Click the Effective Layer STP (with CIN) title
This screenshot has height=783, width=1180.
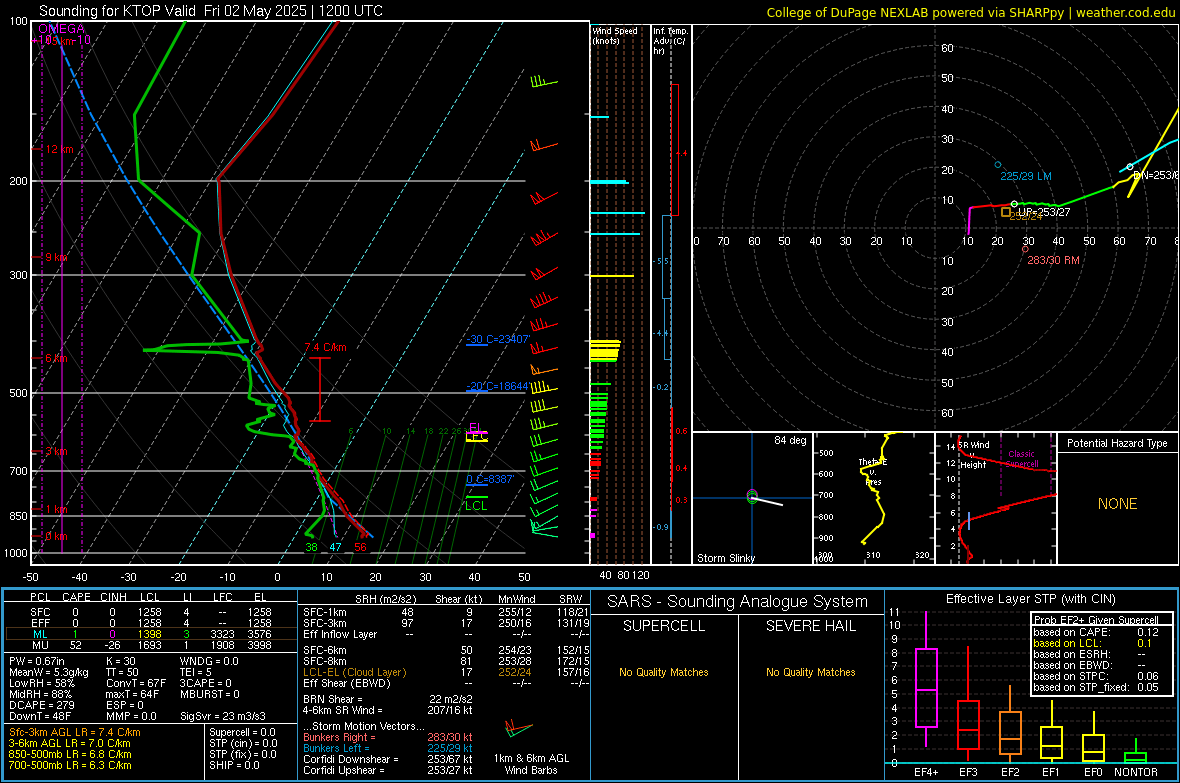click(1030, 599)
